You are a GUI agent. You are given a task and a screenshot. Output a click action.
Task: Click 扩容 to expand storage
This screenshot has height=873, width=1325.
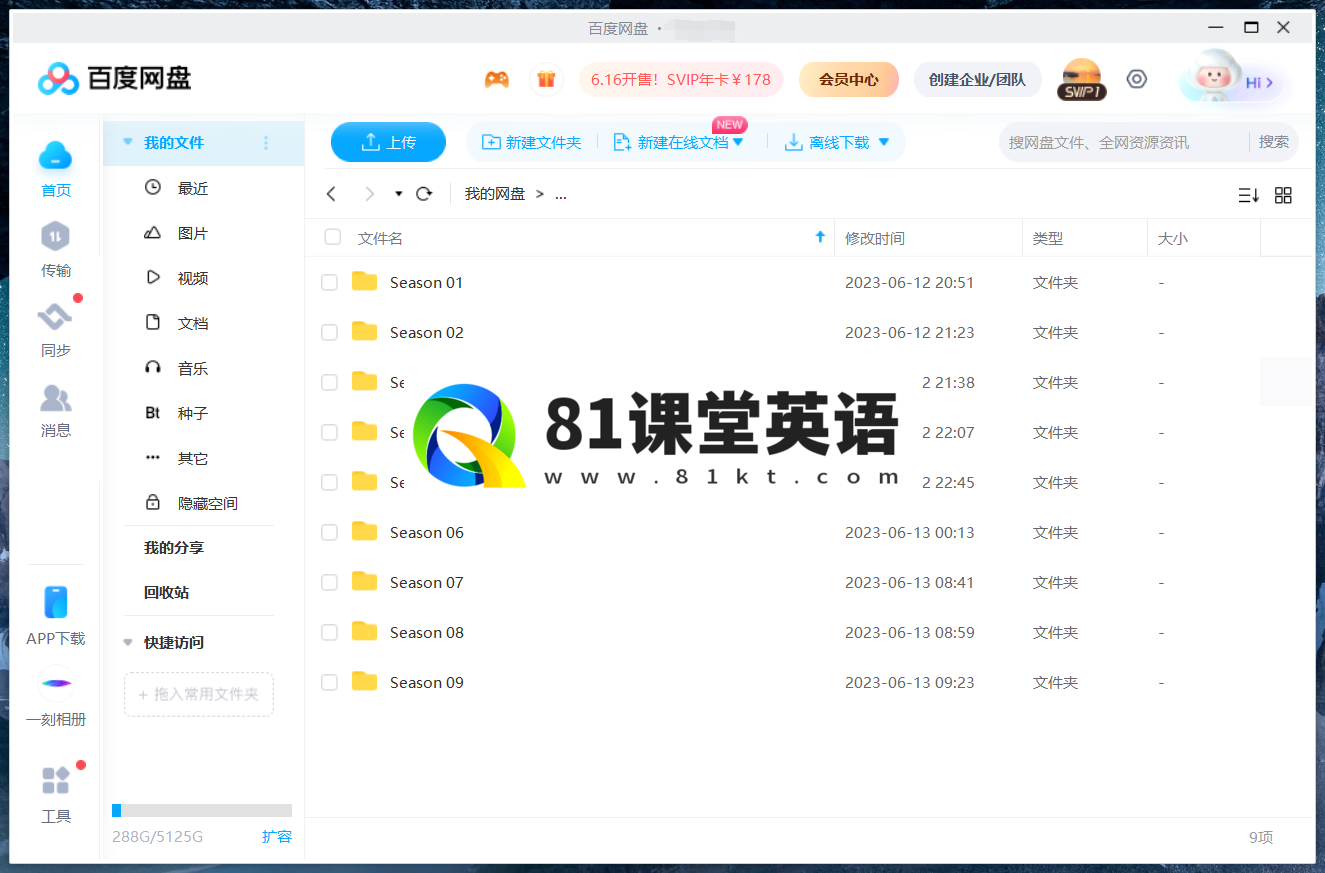277,836
